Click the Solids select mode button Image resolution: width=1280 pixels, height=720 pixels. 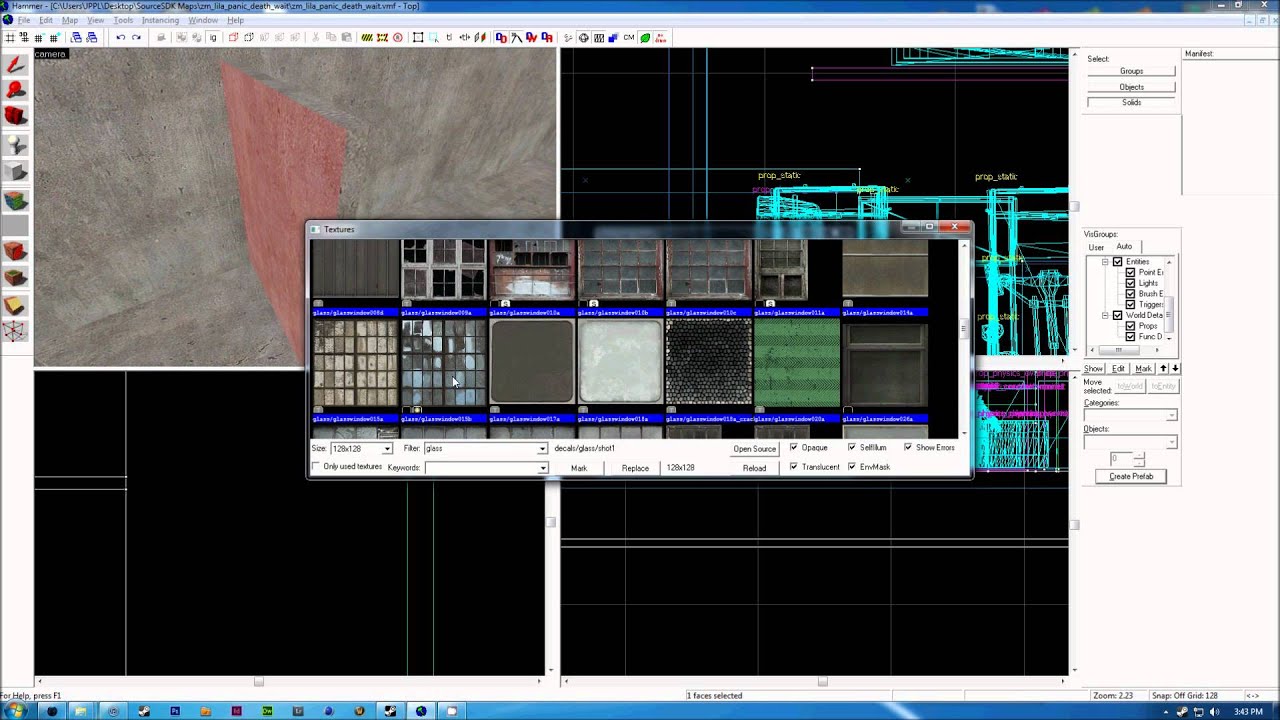click(x=1131, y=102)
